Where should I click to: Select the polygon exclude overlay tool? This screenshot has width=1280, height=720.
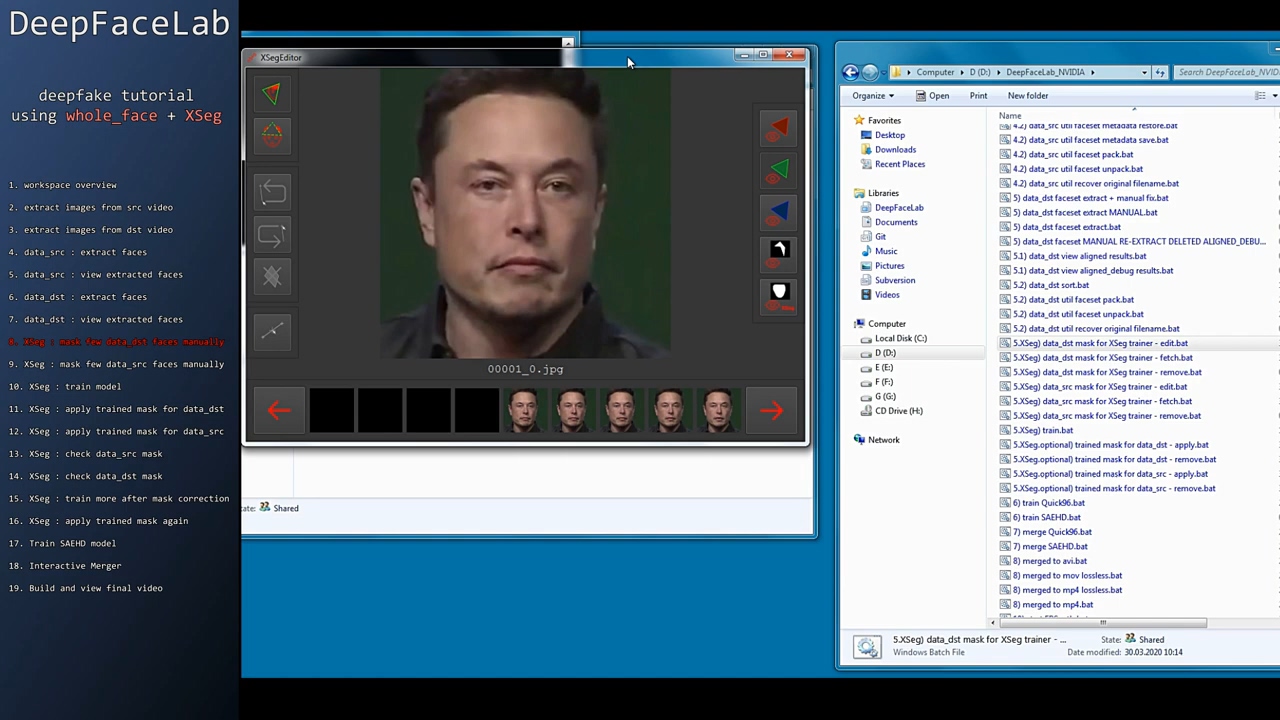[272, 135]
